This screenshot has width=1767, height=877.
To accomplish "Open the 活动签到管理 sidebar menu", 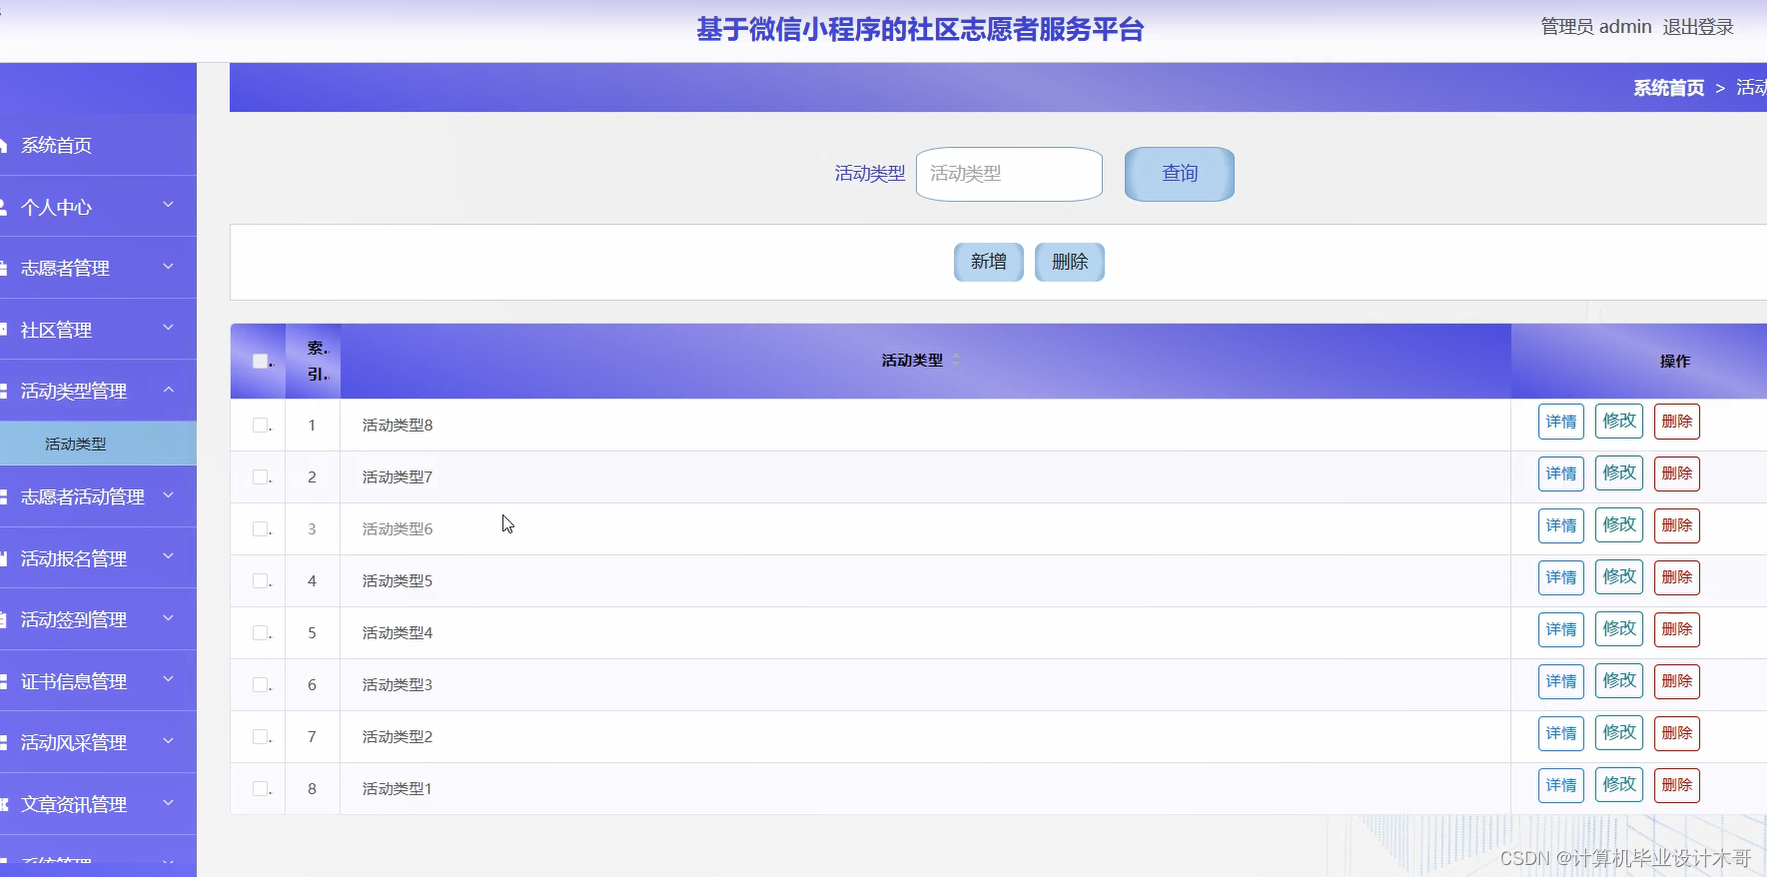I will pos(98,620).
